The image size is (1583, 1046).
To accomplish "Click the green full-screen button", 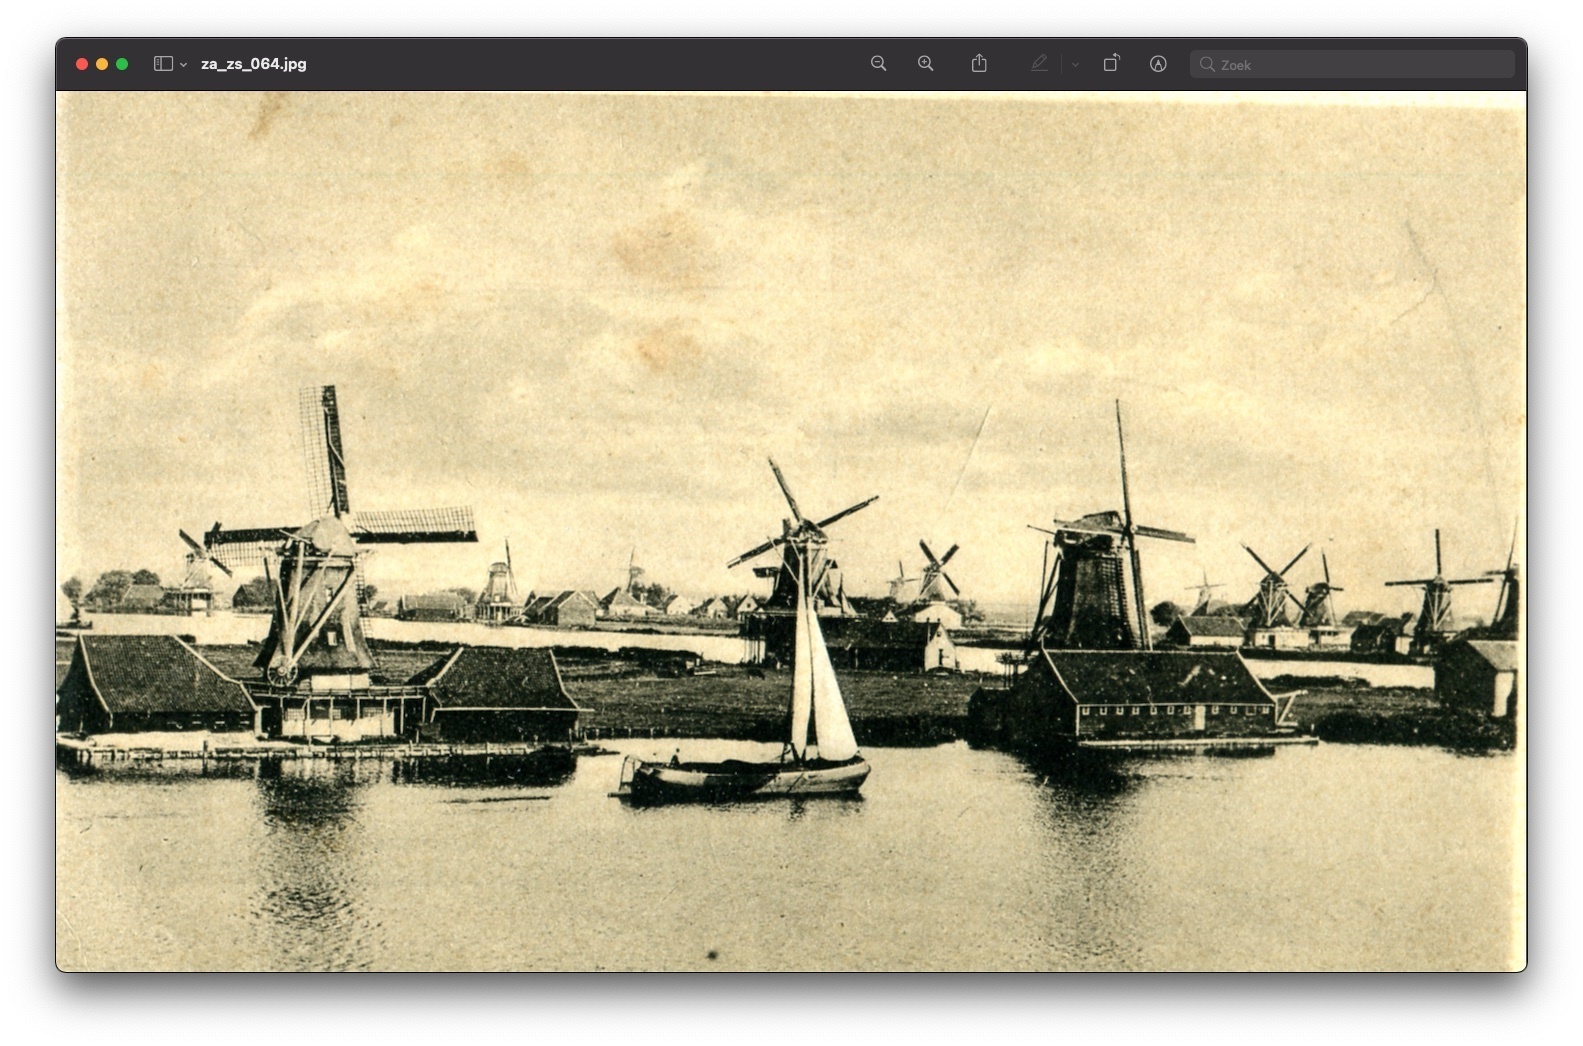I will coord(122,64).
